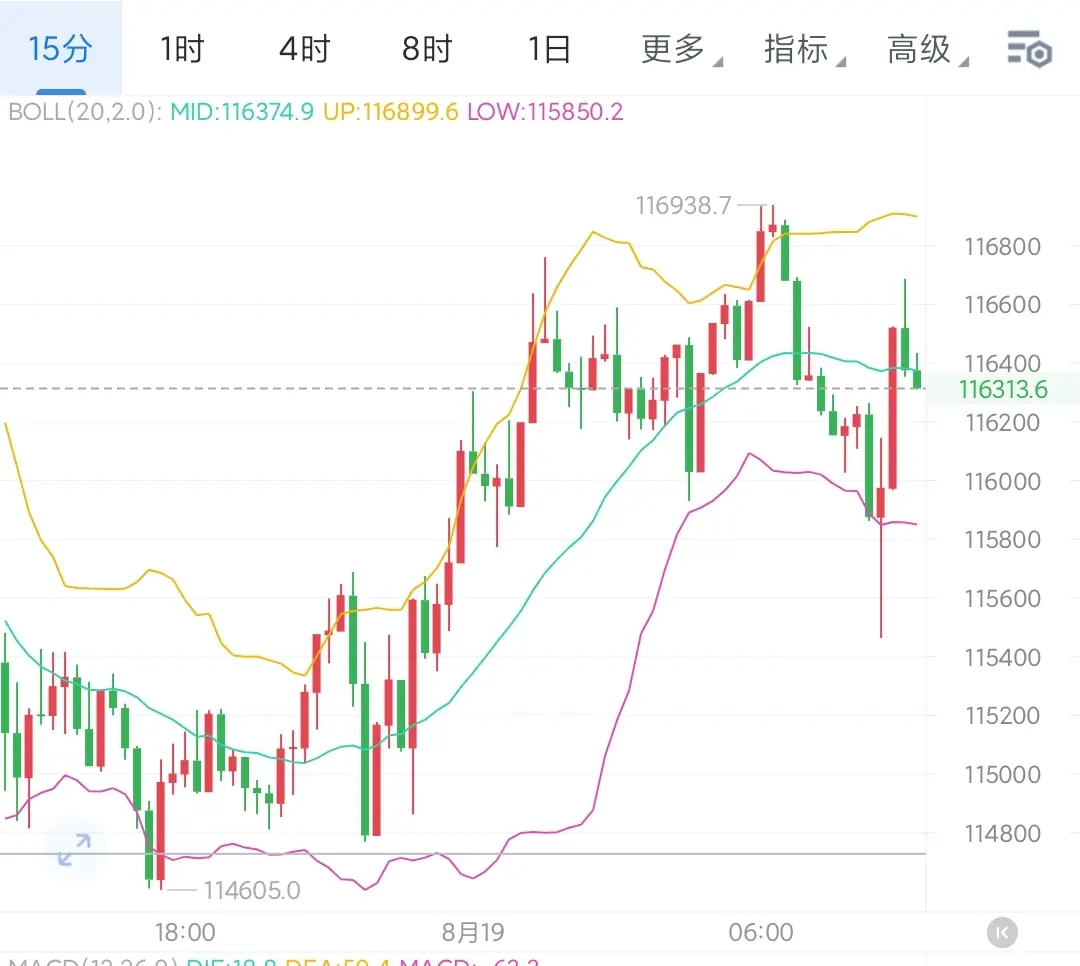Click the 116600 price axis label
Image resolution: width=1080 pixels, height=966 pixels.
(1002, 305)
